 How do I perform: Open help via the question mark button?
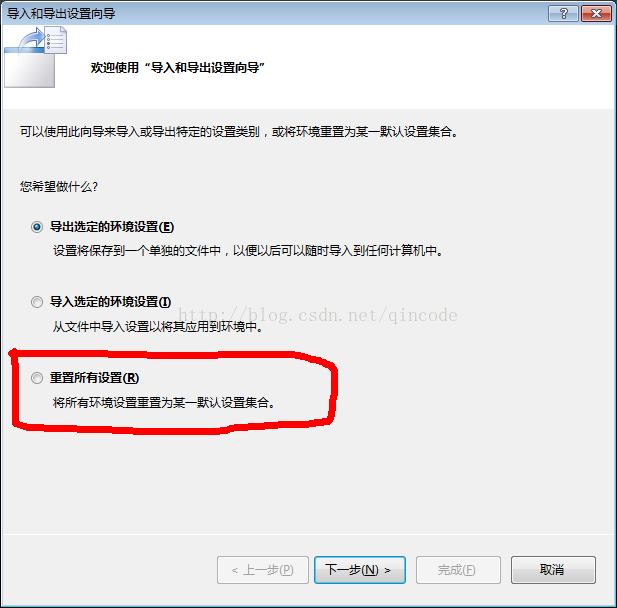[x=563, y=13]
